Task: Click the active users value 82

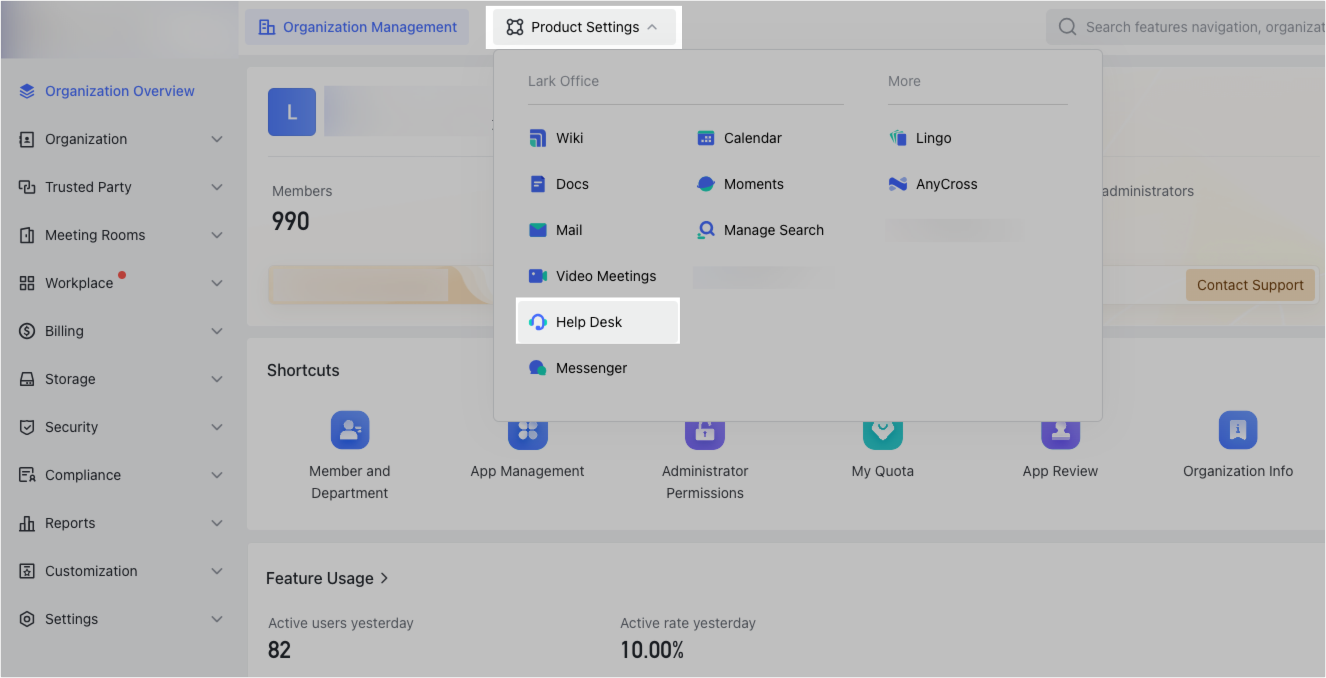Action: point(279,650)
